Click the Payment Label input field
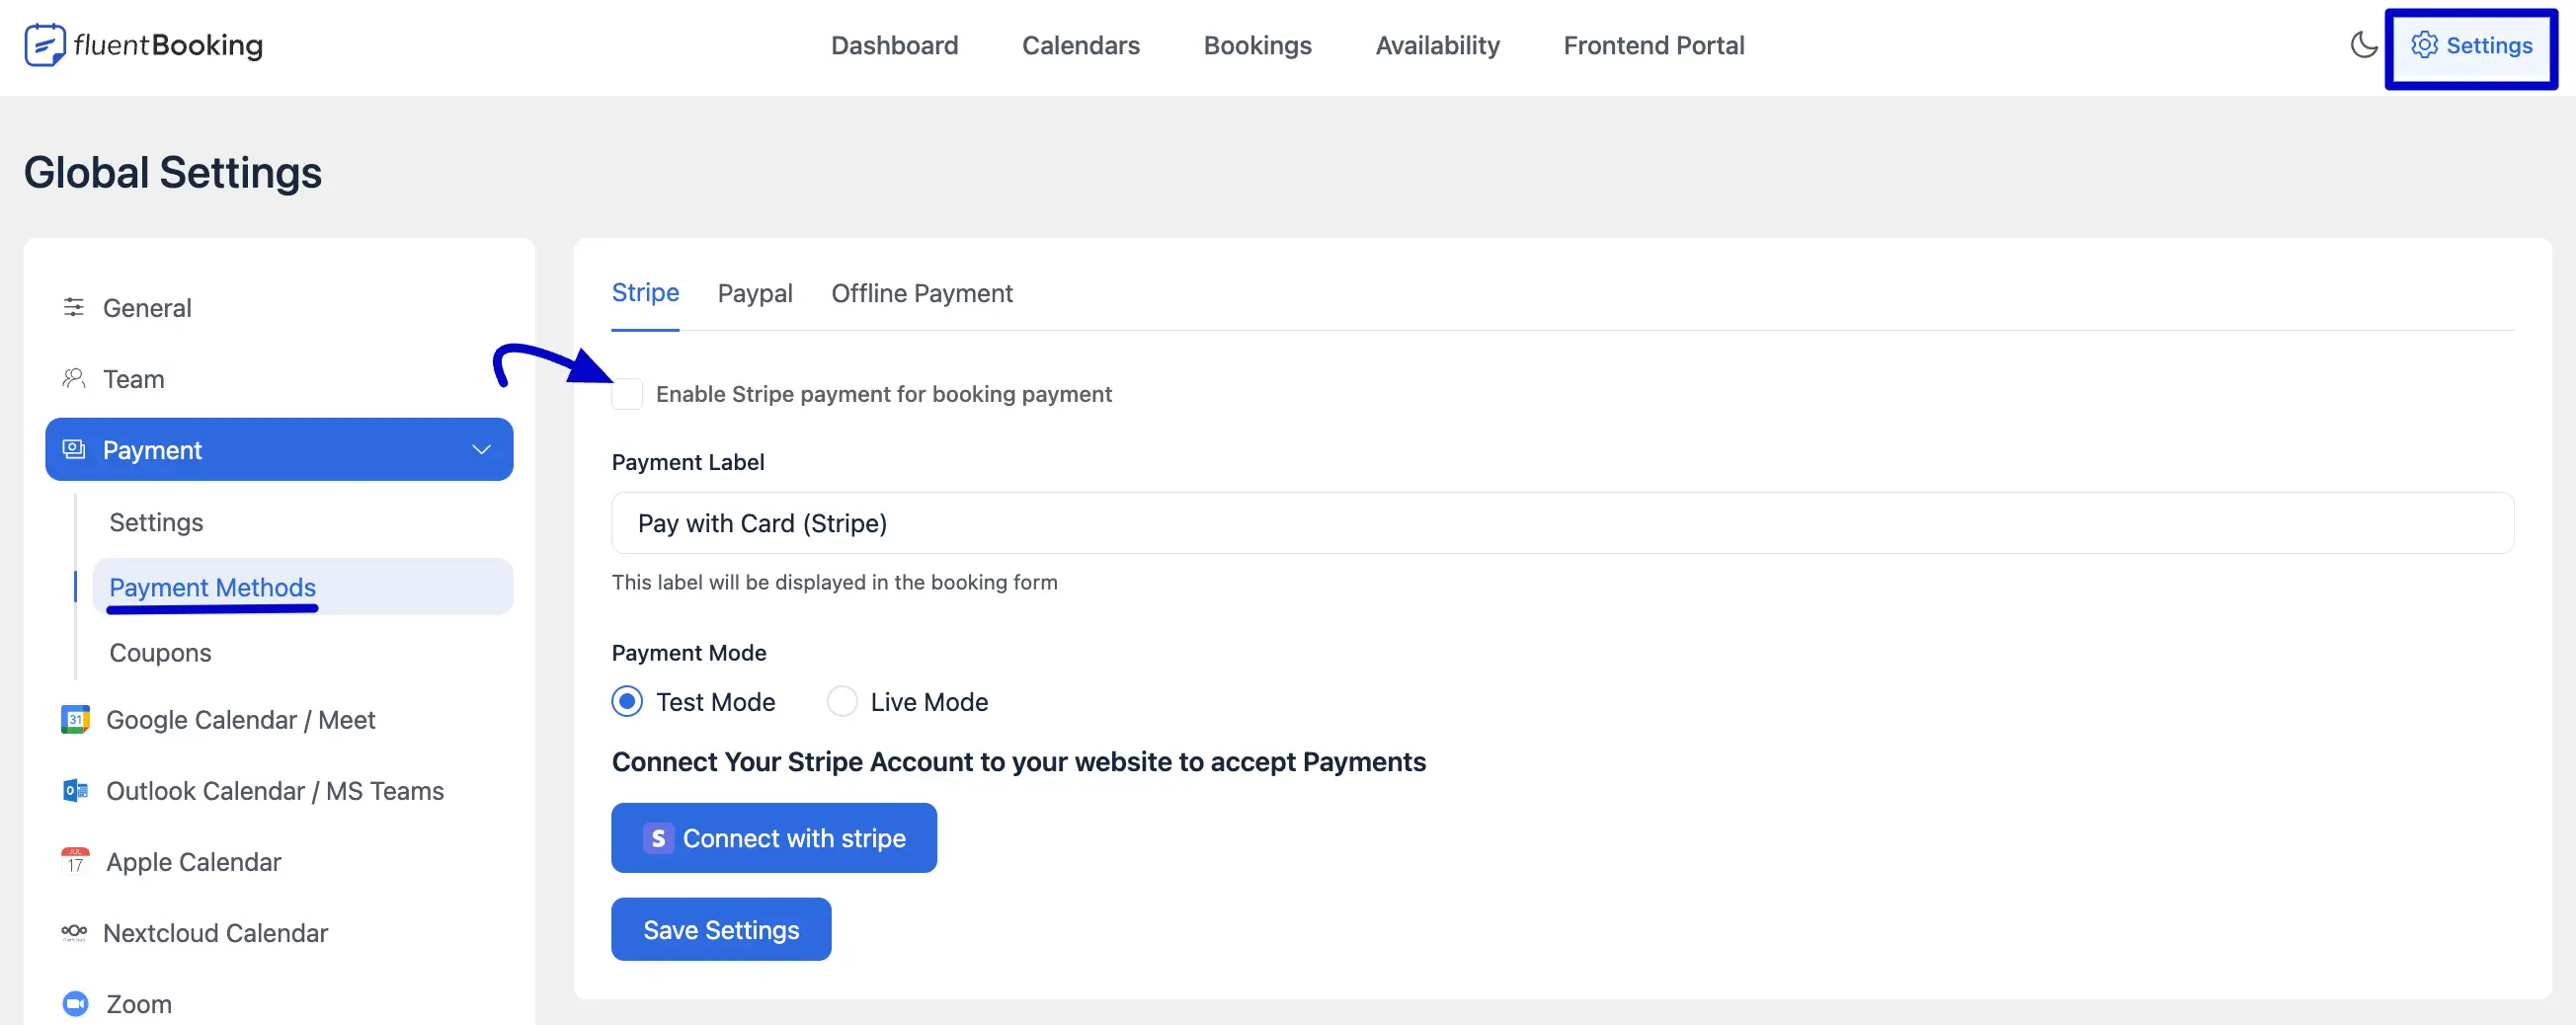Viewport: 2576px width, 1025px height. point(1562,523)
